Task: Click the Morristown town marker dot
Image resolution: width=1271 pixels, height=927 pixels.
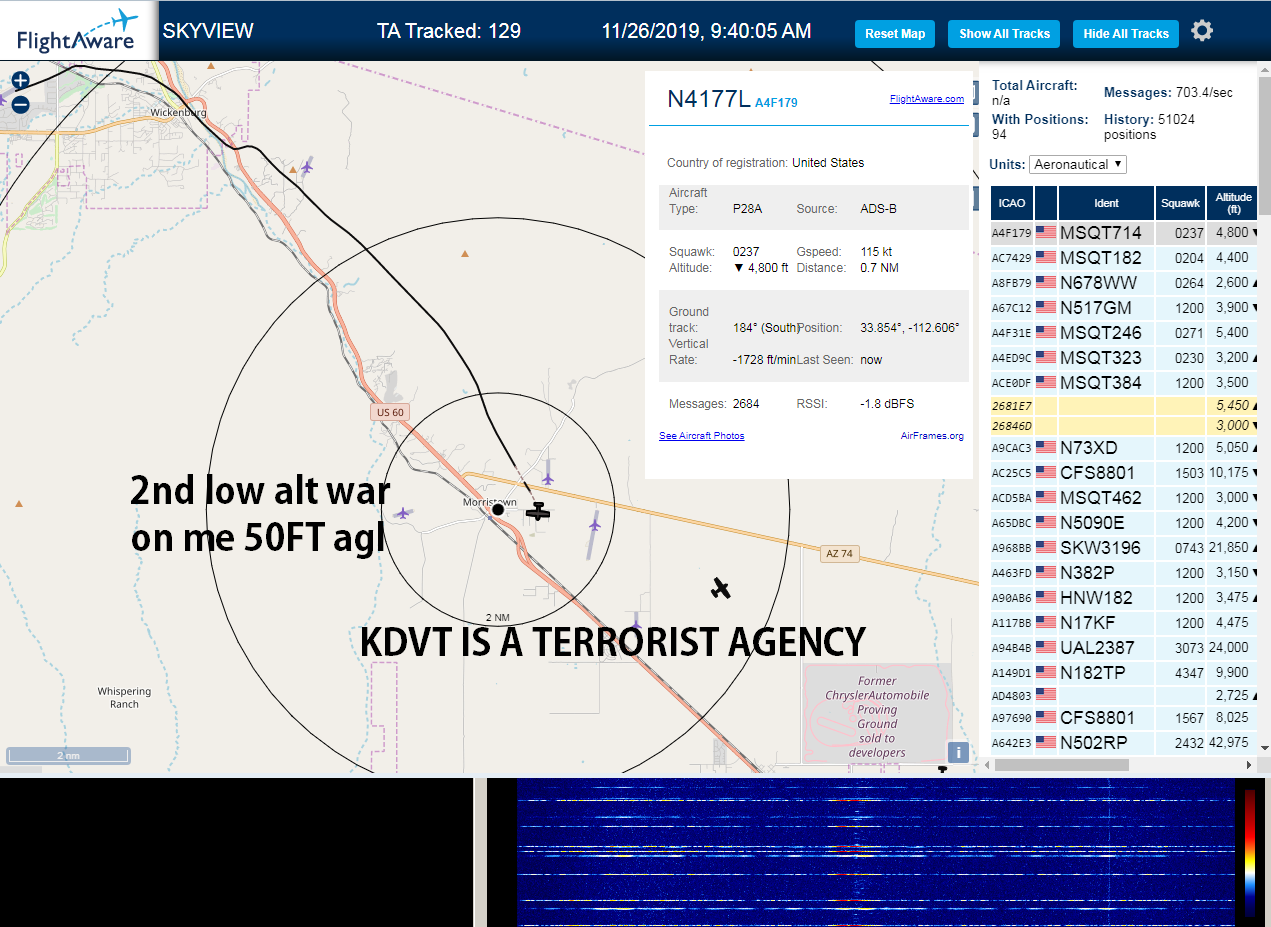Action: click(498, 510)
